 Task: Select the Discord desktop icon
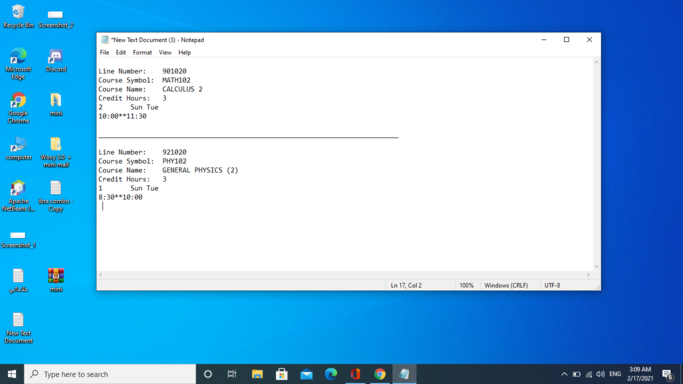(56, 61)
